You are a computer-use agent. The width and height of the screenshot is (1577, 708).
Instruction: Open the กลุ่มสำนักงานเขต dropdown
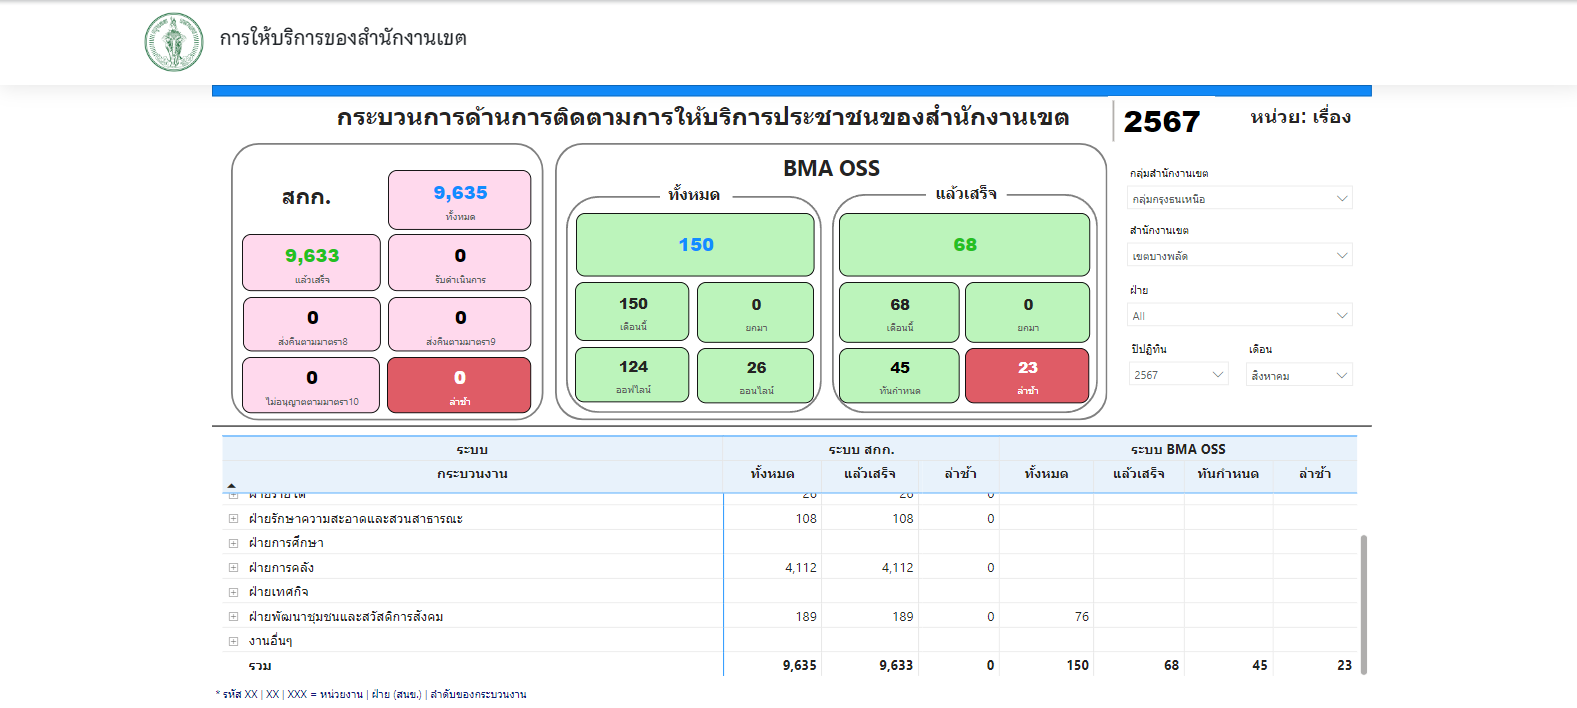1239,199
